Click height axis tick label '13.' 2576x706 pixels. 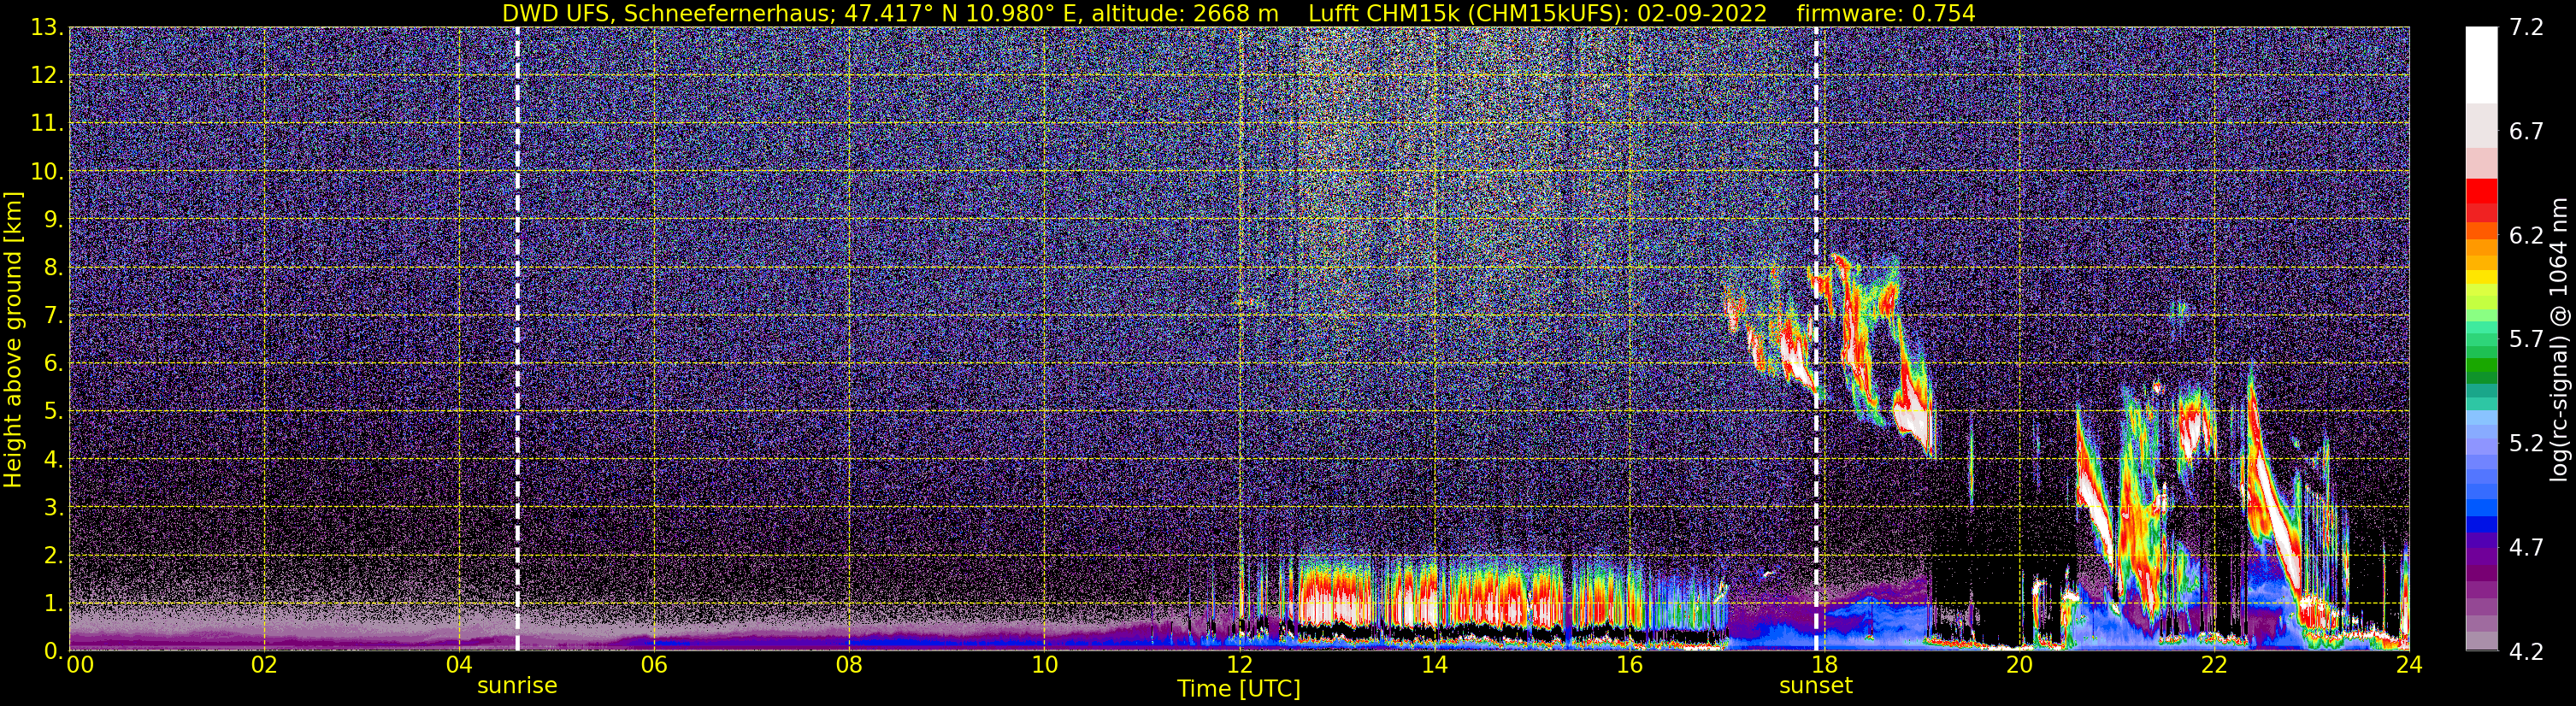point(47,28)
